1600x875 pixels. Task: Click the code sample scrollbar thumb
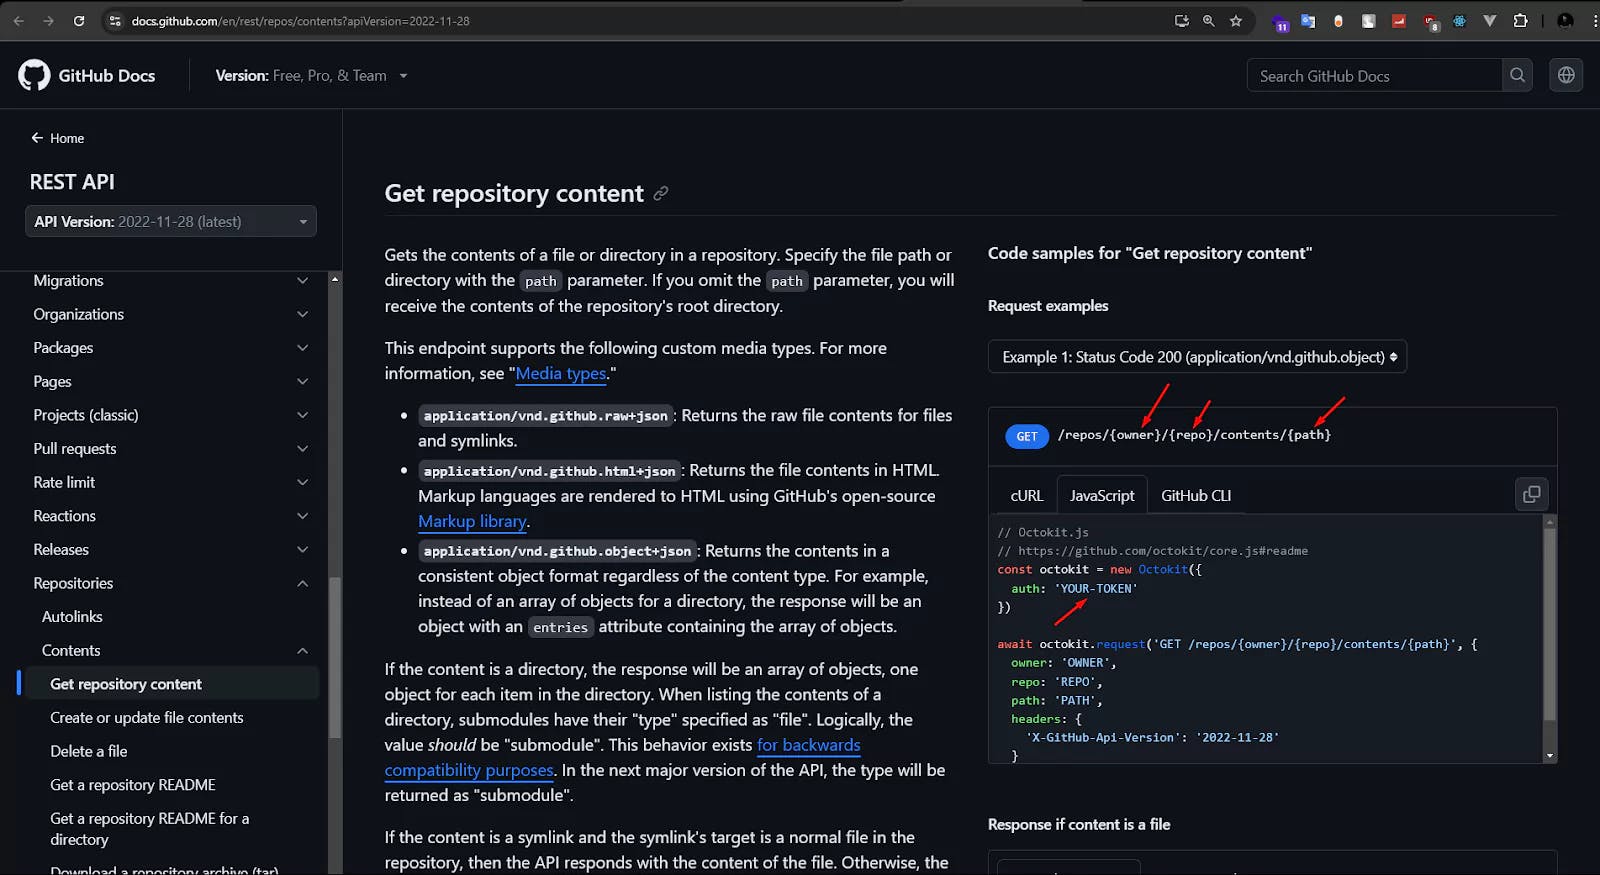[1550, 625]
